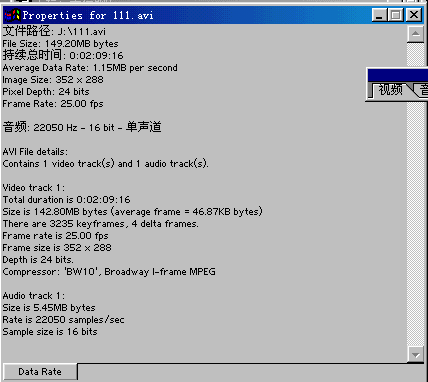Minimize the Properties for 111.avi window
This screenshot has width=428, height=382.
pos(379,15)
